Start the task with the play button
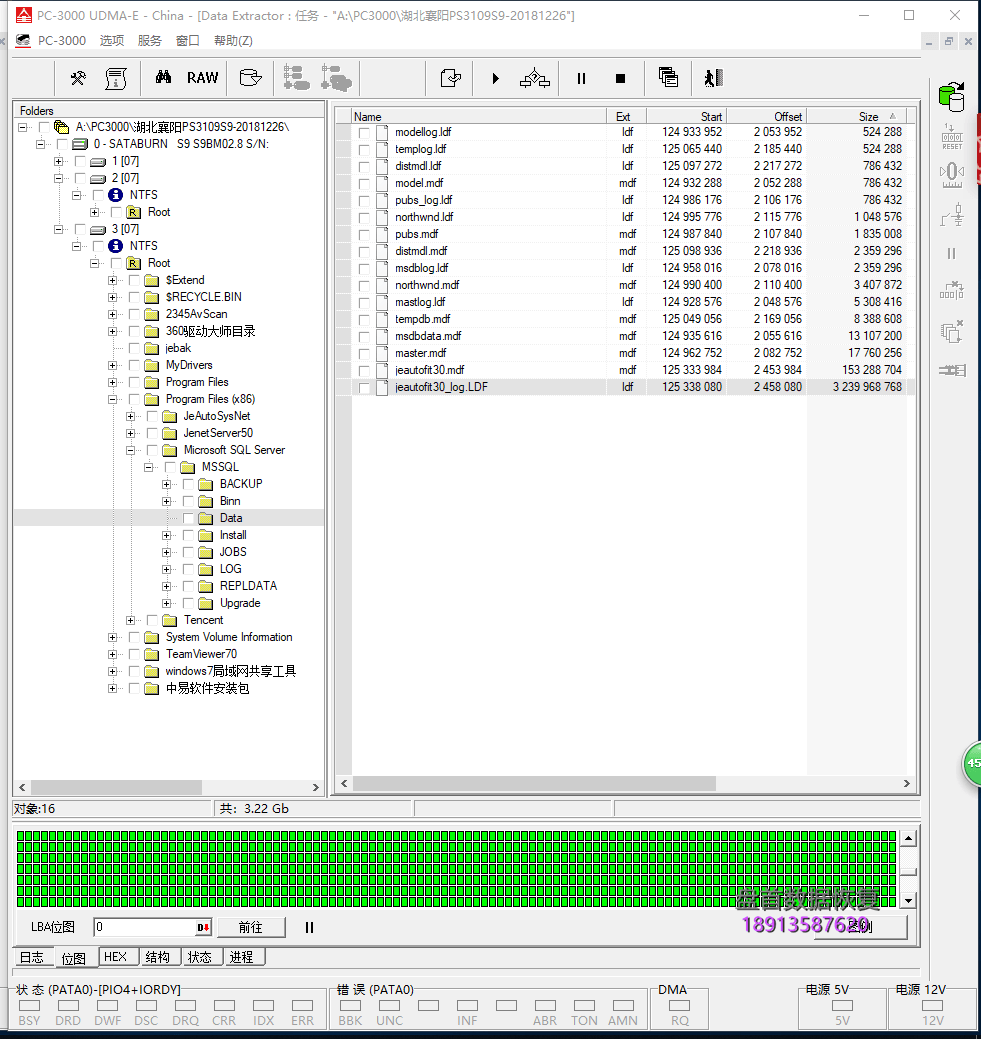Viewport: 981px width, 1039px height. coord(496,79)
